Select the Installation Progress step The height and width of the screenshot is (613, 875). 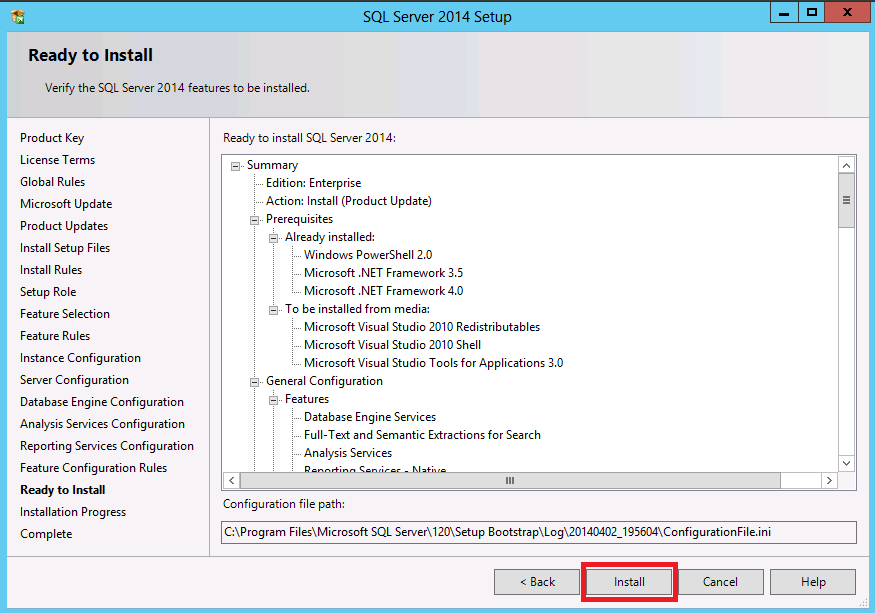[x=73, y=512]
